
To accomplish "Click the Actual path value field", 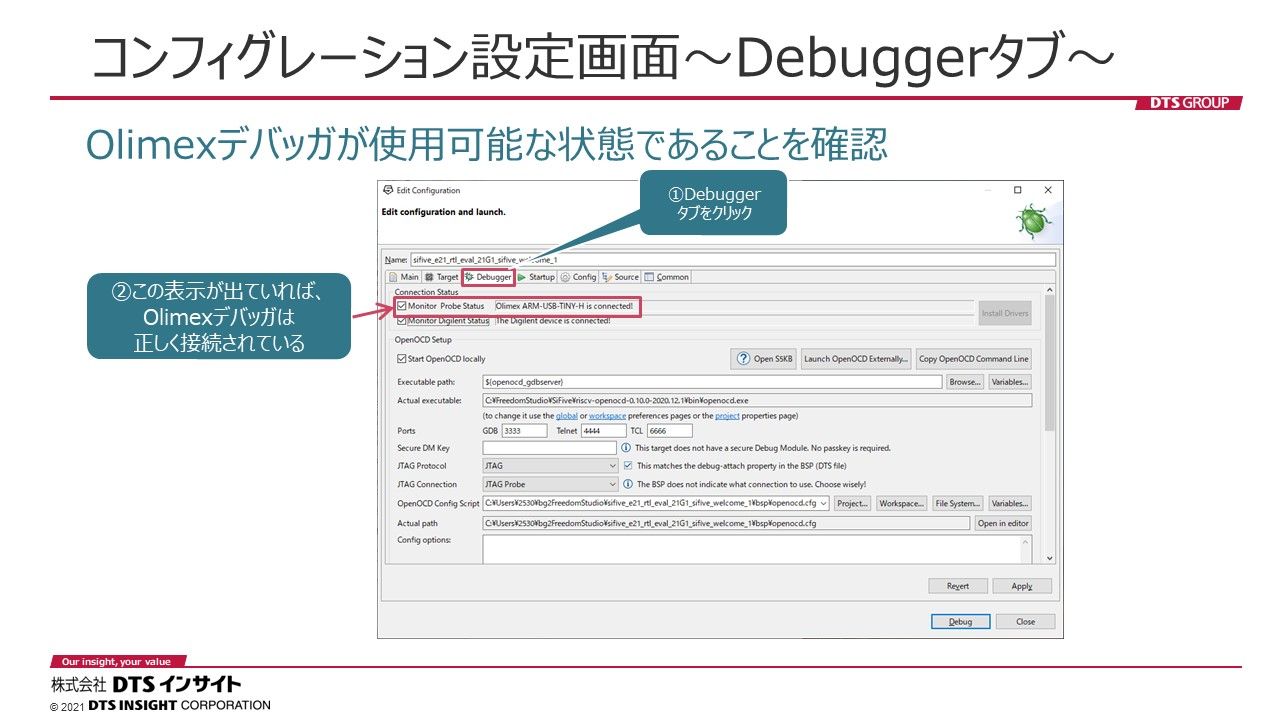I will tap(726, 523).
